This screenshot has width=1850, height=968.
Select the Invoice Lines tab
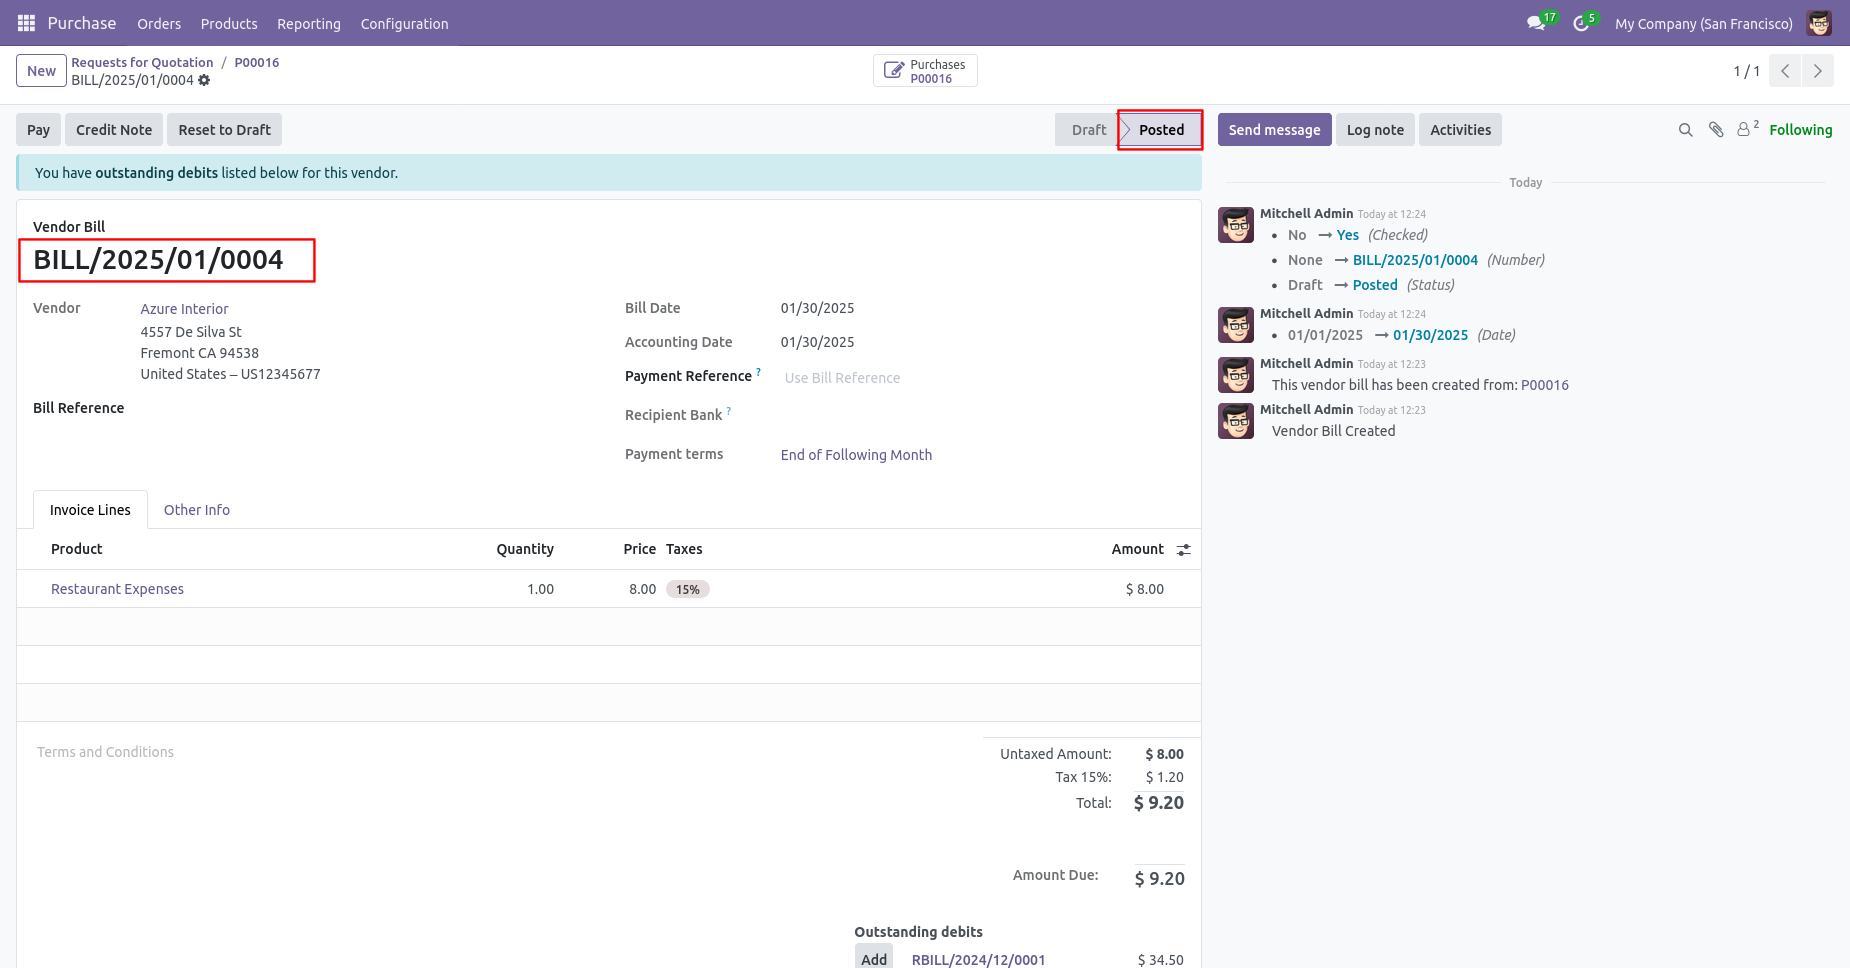(90, 510)
